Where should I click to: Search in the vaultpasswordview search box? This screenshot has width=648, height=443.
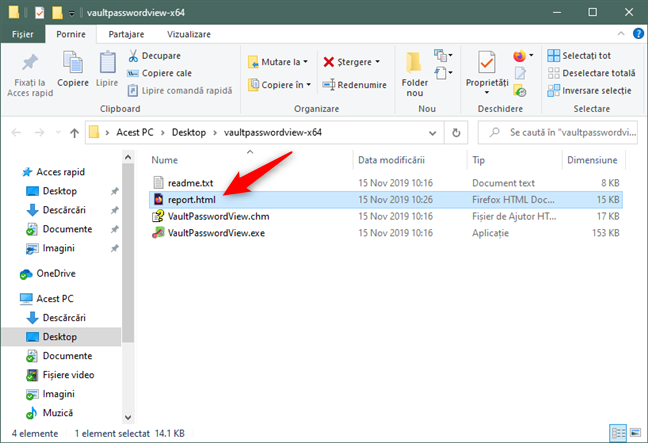coord(557,133)
